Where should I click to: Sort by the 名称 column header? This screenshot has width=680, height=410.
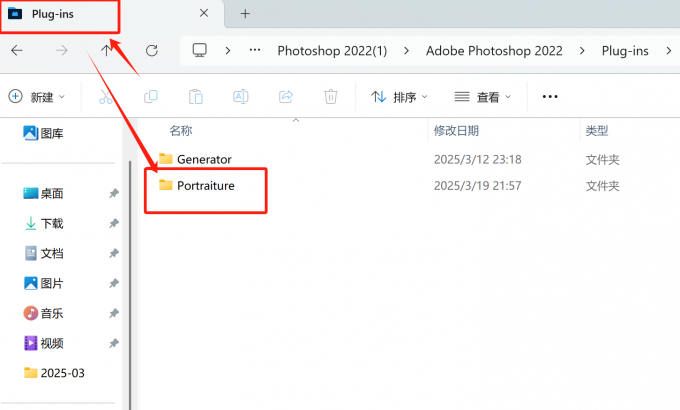click(181, 131)
